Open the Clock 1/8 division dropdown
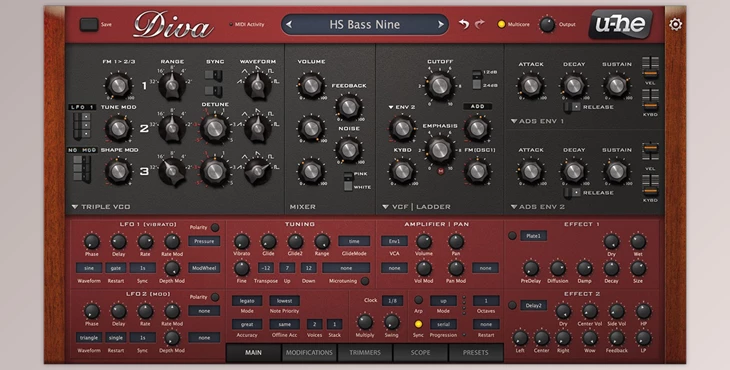The image size is (730, 370). pyautogui.click(x=392, y=301)
